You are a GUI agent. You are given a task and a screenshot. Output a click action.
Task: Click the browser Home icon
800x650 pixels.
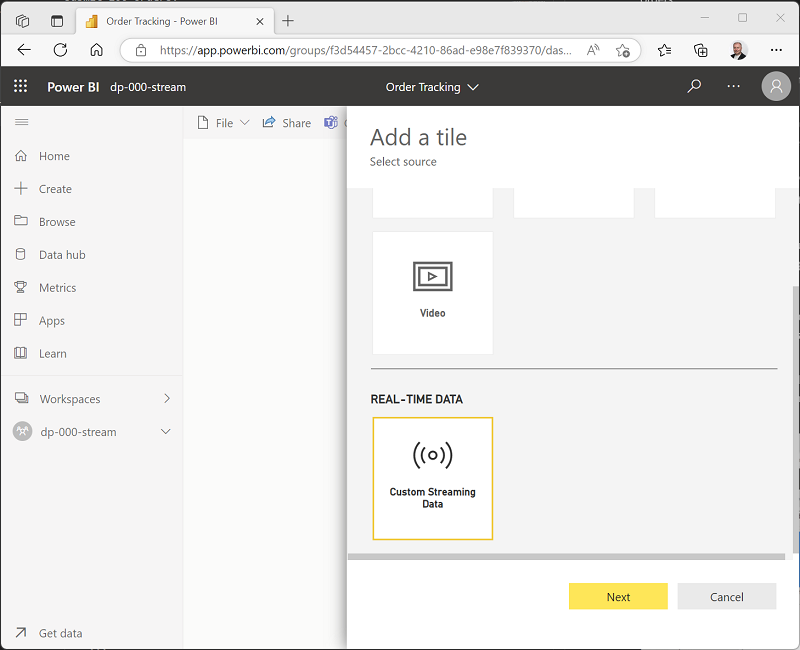pyautogui.click(x=96, y=50)
